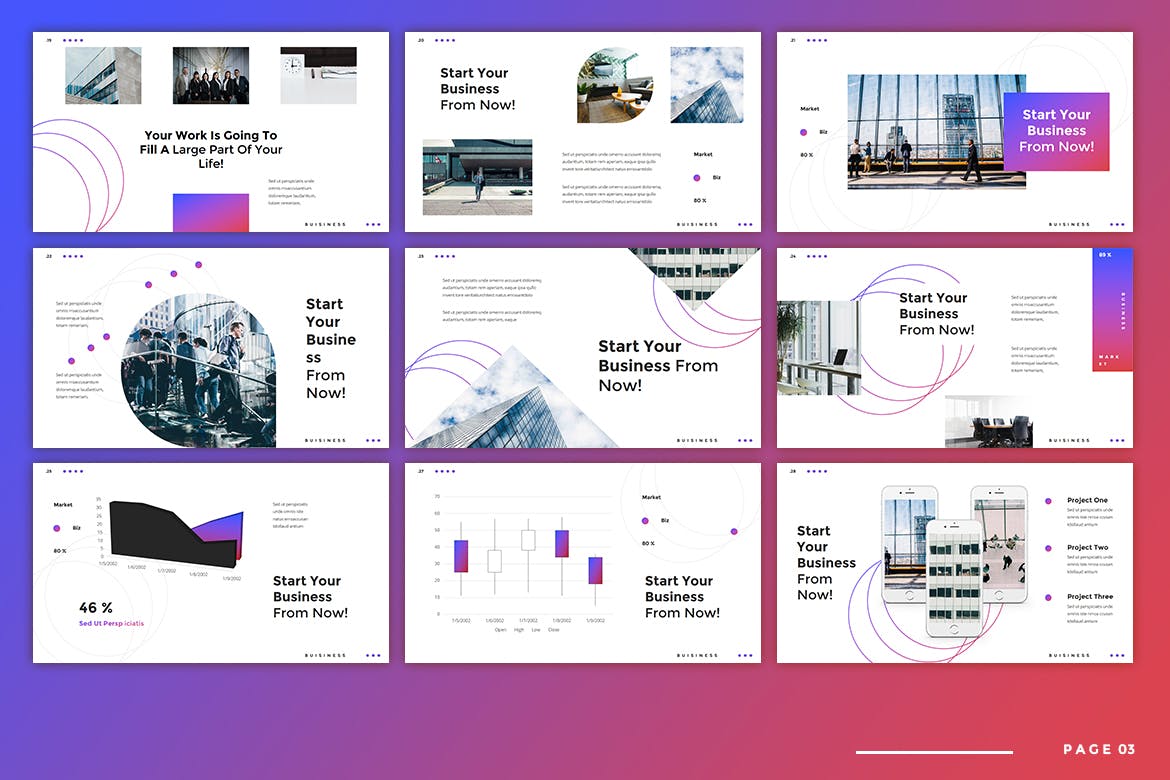Viewport: 1170px width, 780px height.
Task: Click the center phone mockup
Action: click(x=953, y=578)
